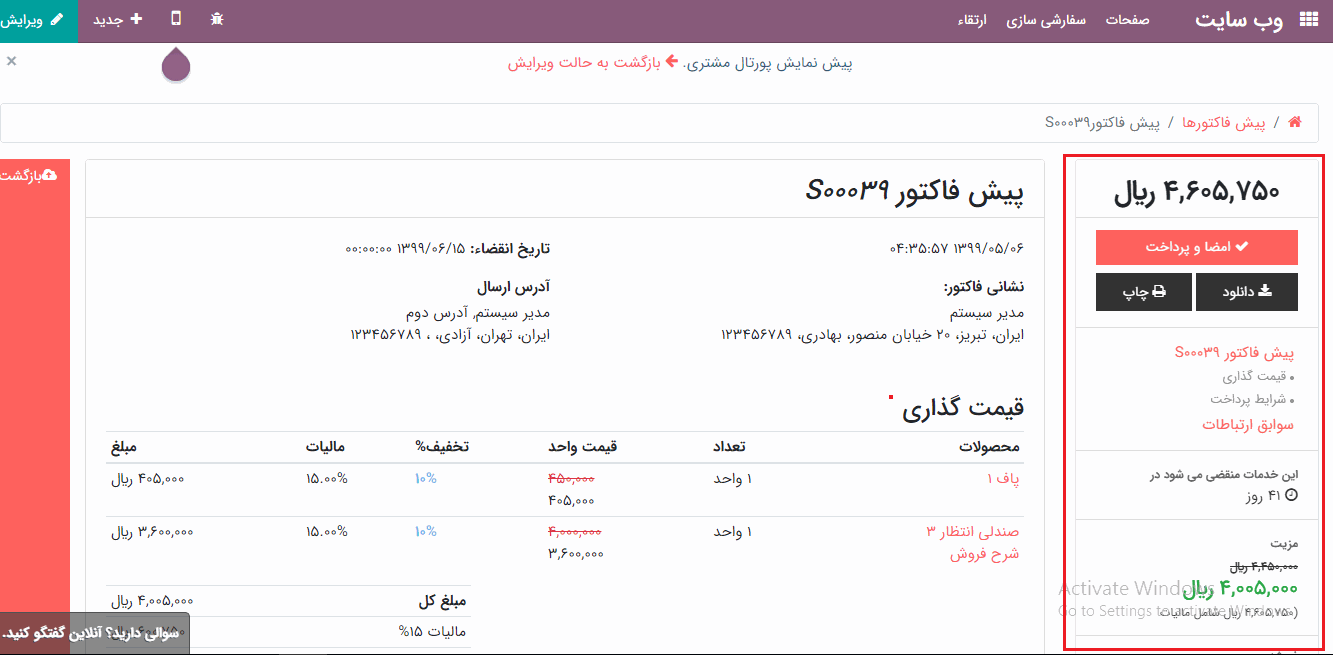The image size is (1333, 655).
Task: Open developer tools via the bug icon
Action: click(x=217, y=19)
